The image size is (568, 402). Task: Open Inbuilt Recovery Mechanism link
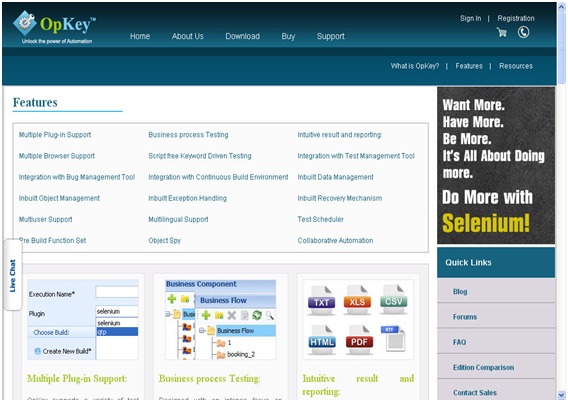coord(339,198)
